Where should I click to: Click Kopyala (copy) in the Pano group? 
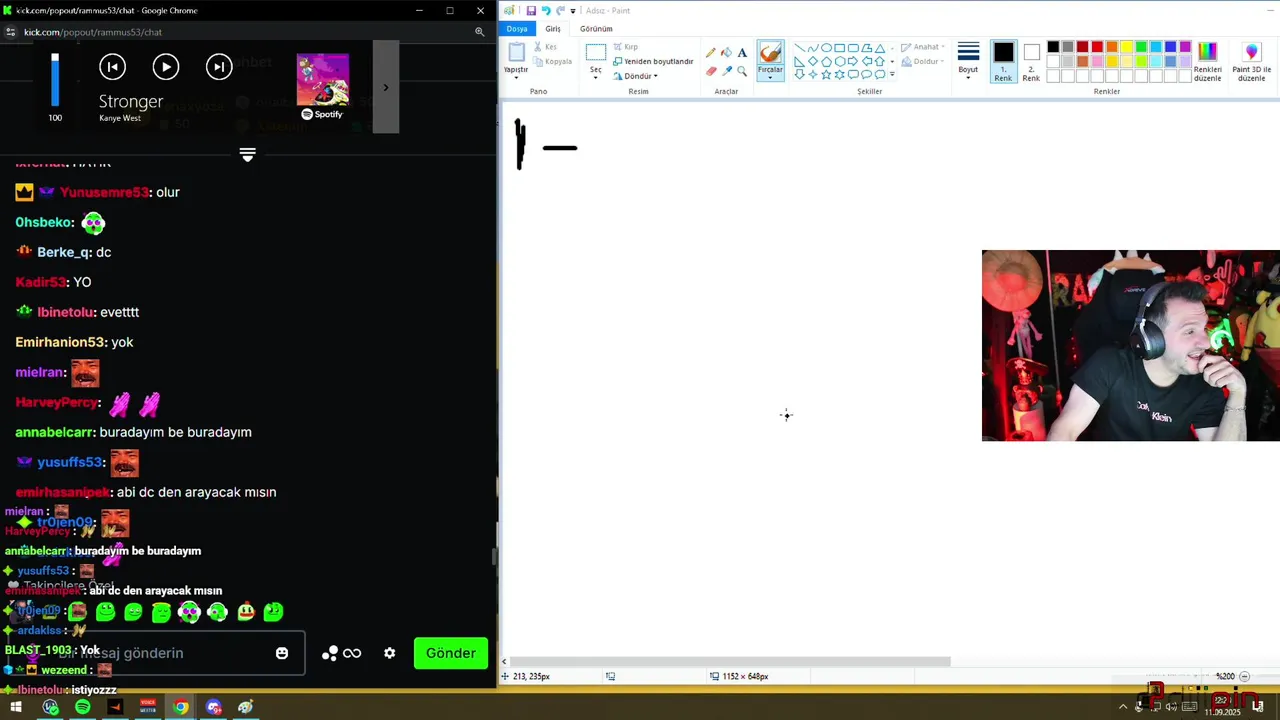(553, 61)
